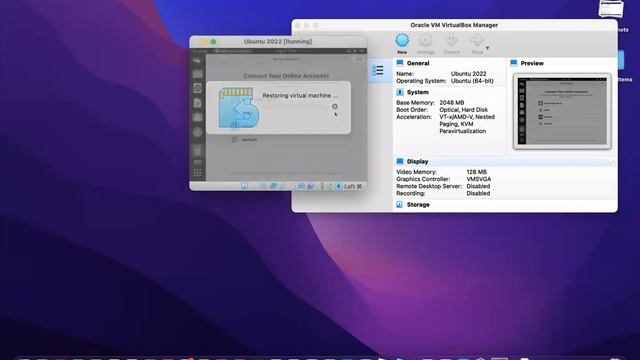Open the dropdown arrow beside Show
This screenshot has width=640, height=360.
487,48
